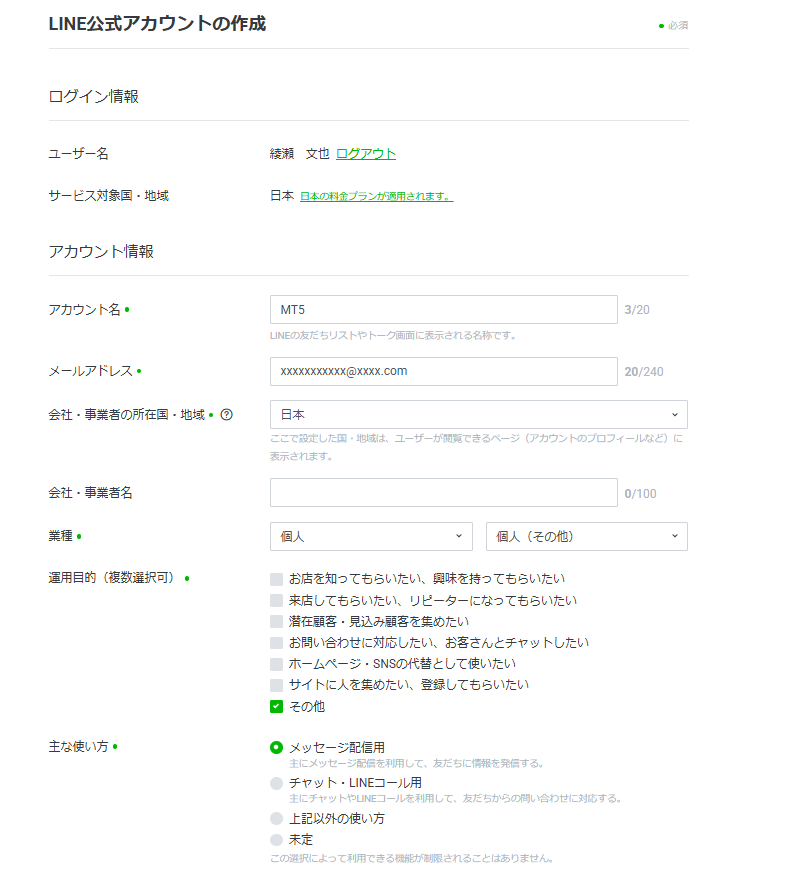Image resolution: width=800 pixels, height=891 pixels.
Task: Select the チャット・LINEコール用 radio button
Action: [277, 783]
